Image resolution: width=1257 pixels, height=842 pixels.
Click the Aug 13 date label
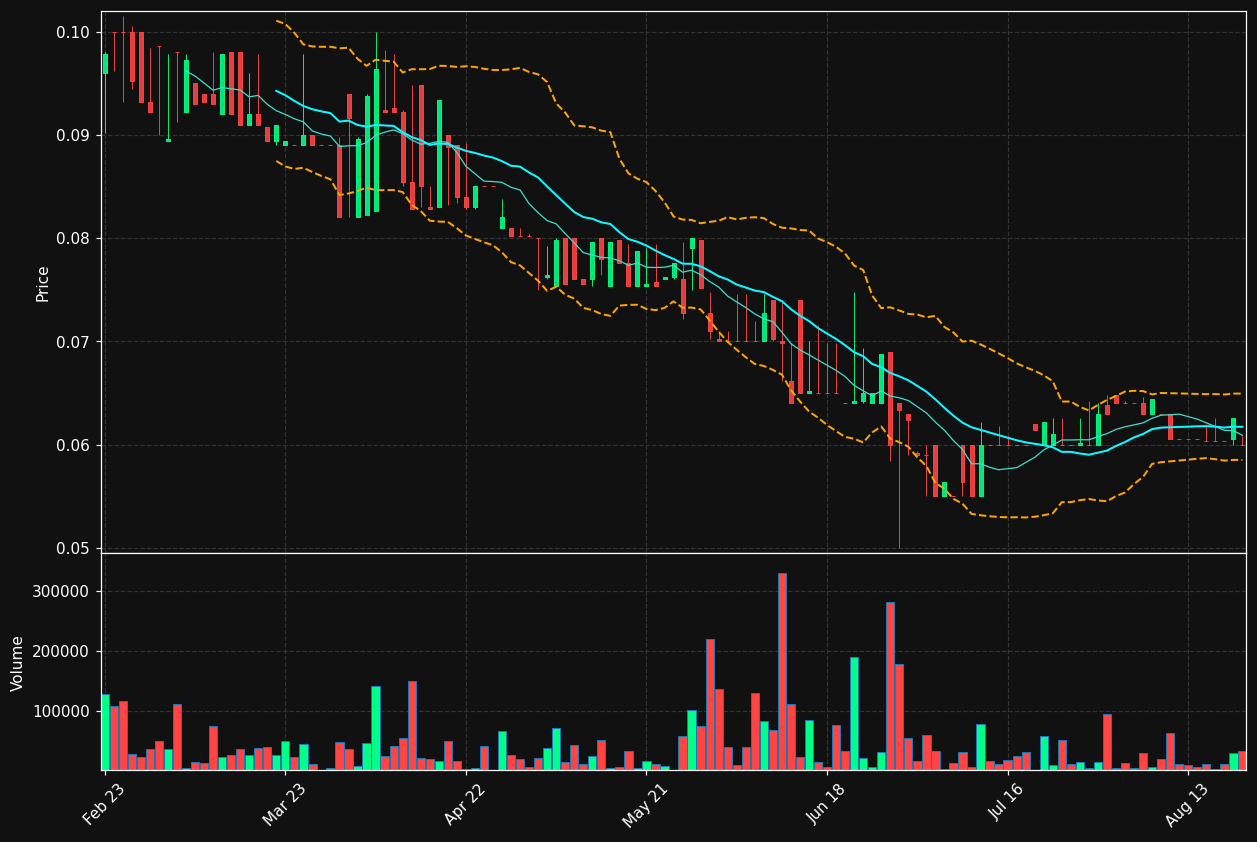pos(1188,804)
